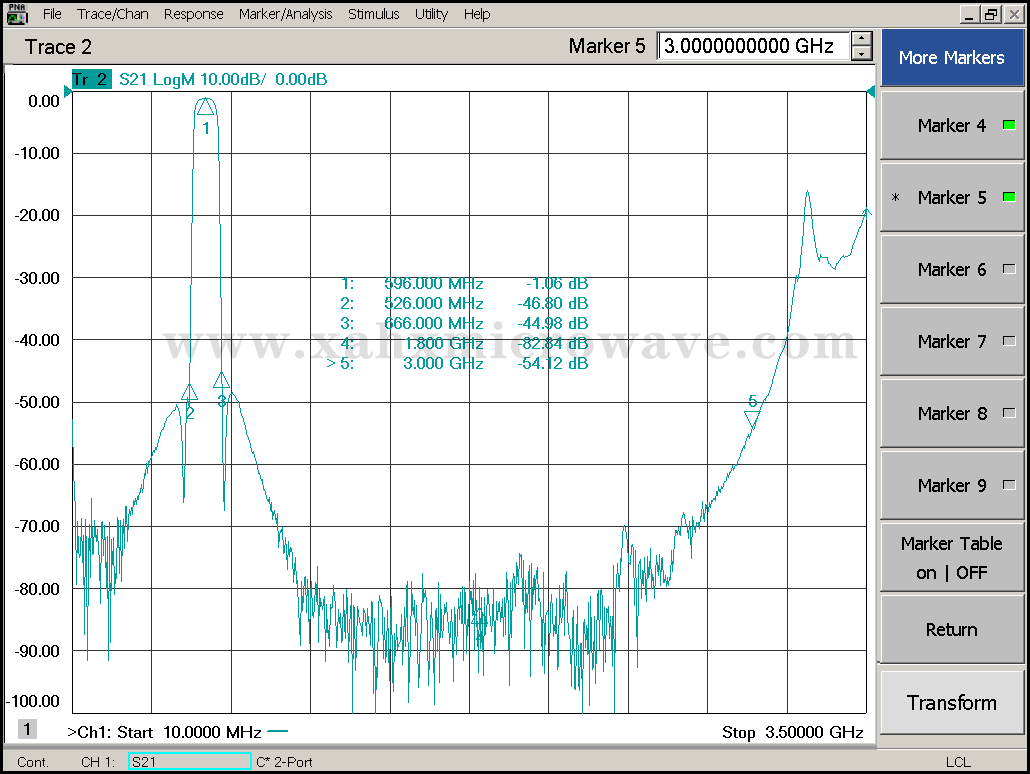The height and width of the screenshot is (774, 1030).
Task: Select marker 1 triangle at the passband peak
Action: pos(206,106)
